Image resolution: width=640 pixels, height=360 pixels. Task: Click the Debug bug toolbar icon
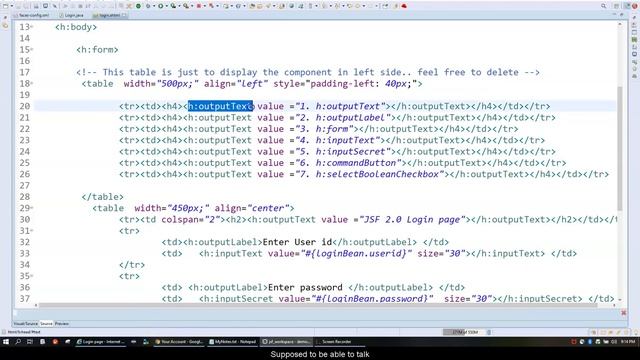click(x=148, y=6)
